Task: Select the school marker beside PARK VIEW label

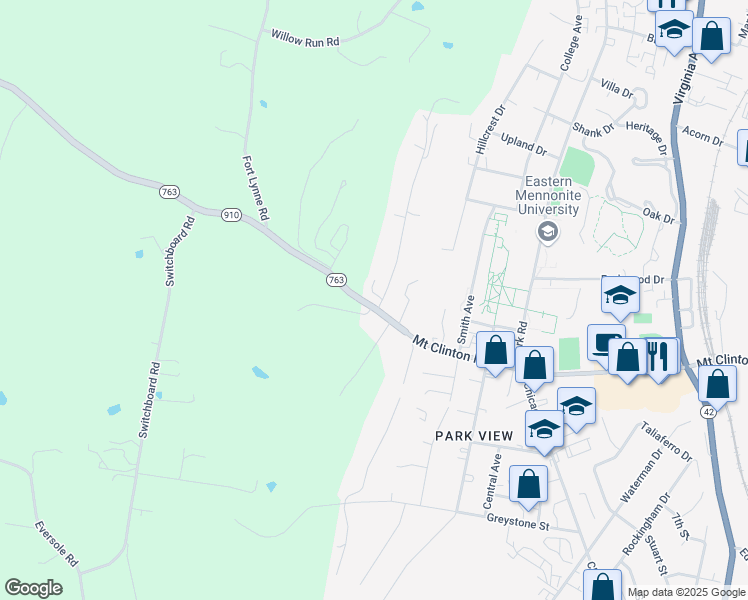Action: pyautogui.click(x=544, y=432)
